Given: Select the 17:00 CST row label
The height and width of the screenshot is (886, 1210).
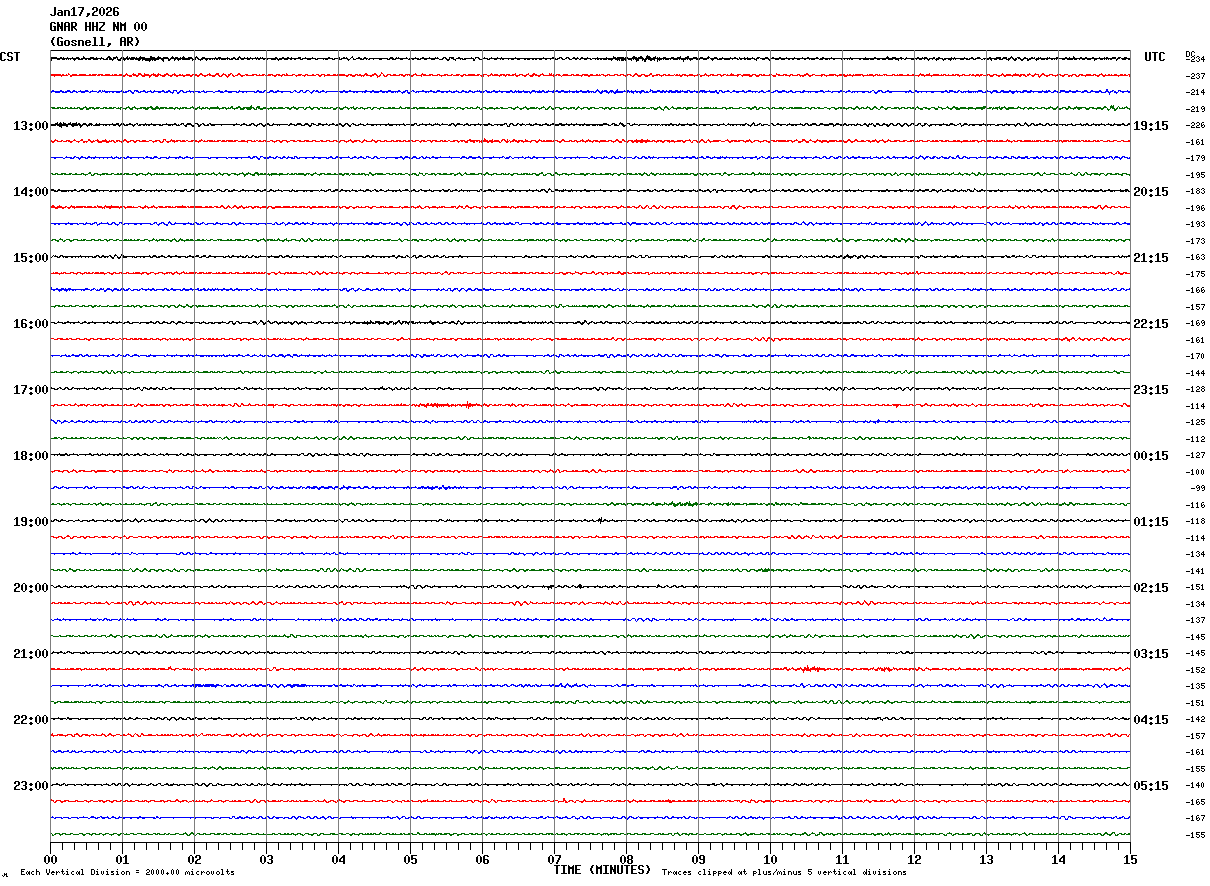Looking at the screenshot, I should pyautogui.click(x=30, y=390).
